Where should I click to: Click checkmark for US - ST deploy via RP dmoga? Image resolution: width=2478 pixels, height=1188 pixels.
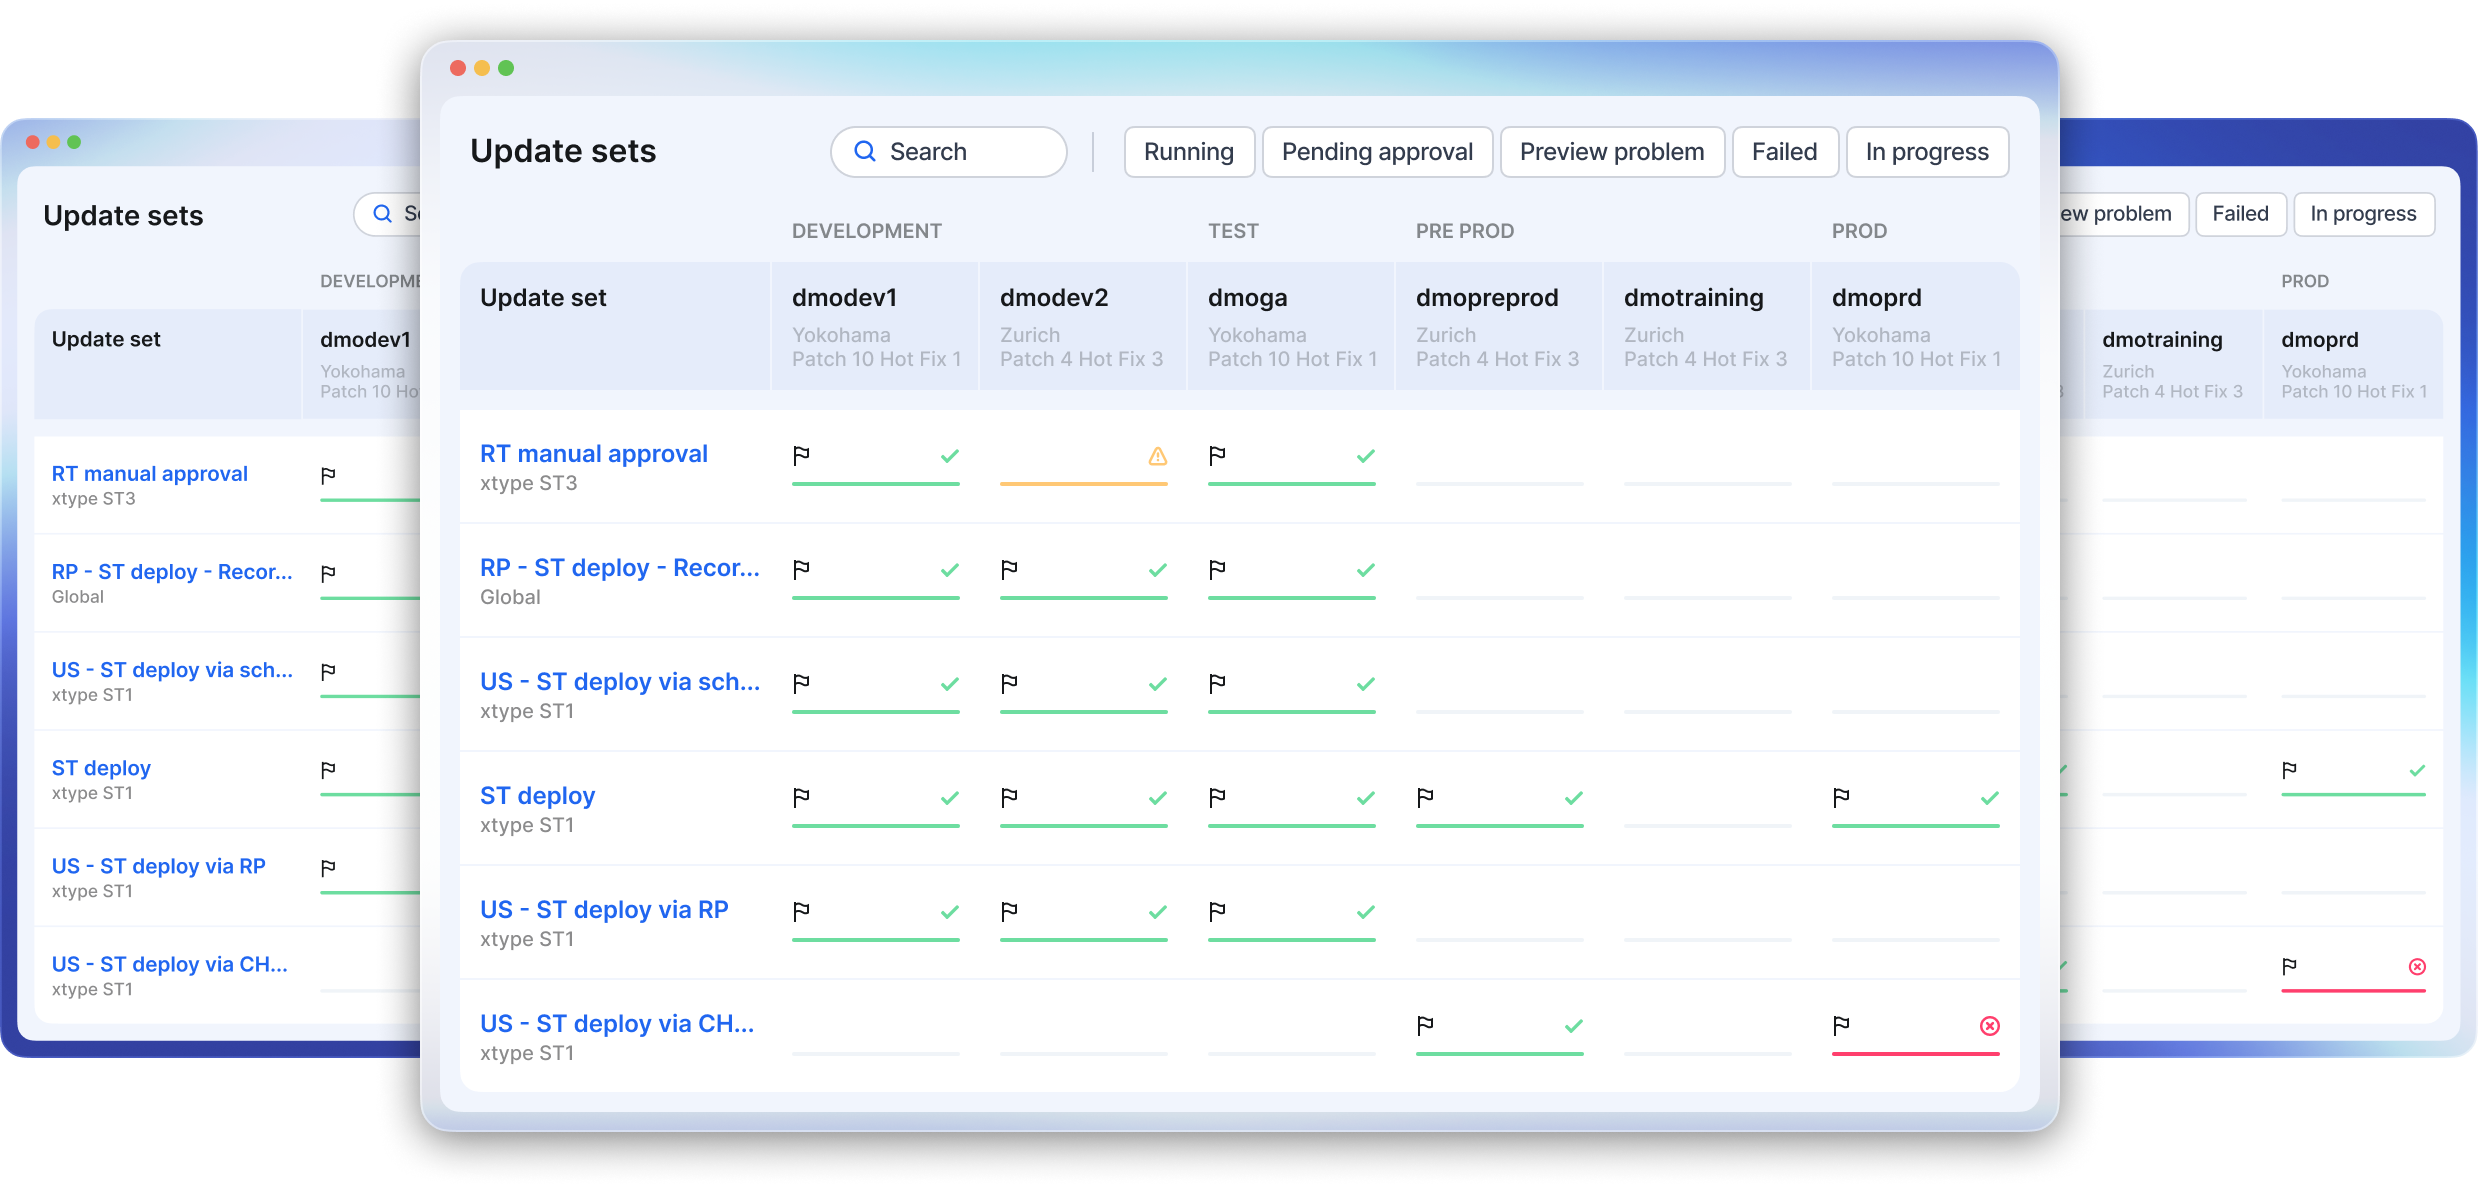pos(1365,912)
